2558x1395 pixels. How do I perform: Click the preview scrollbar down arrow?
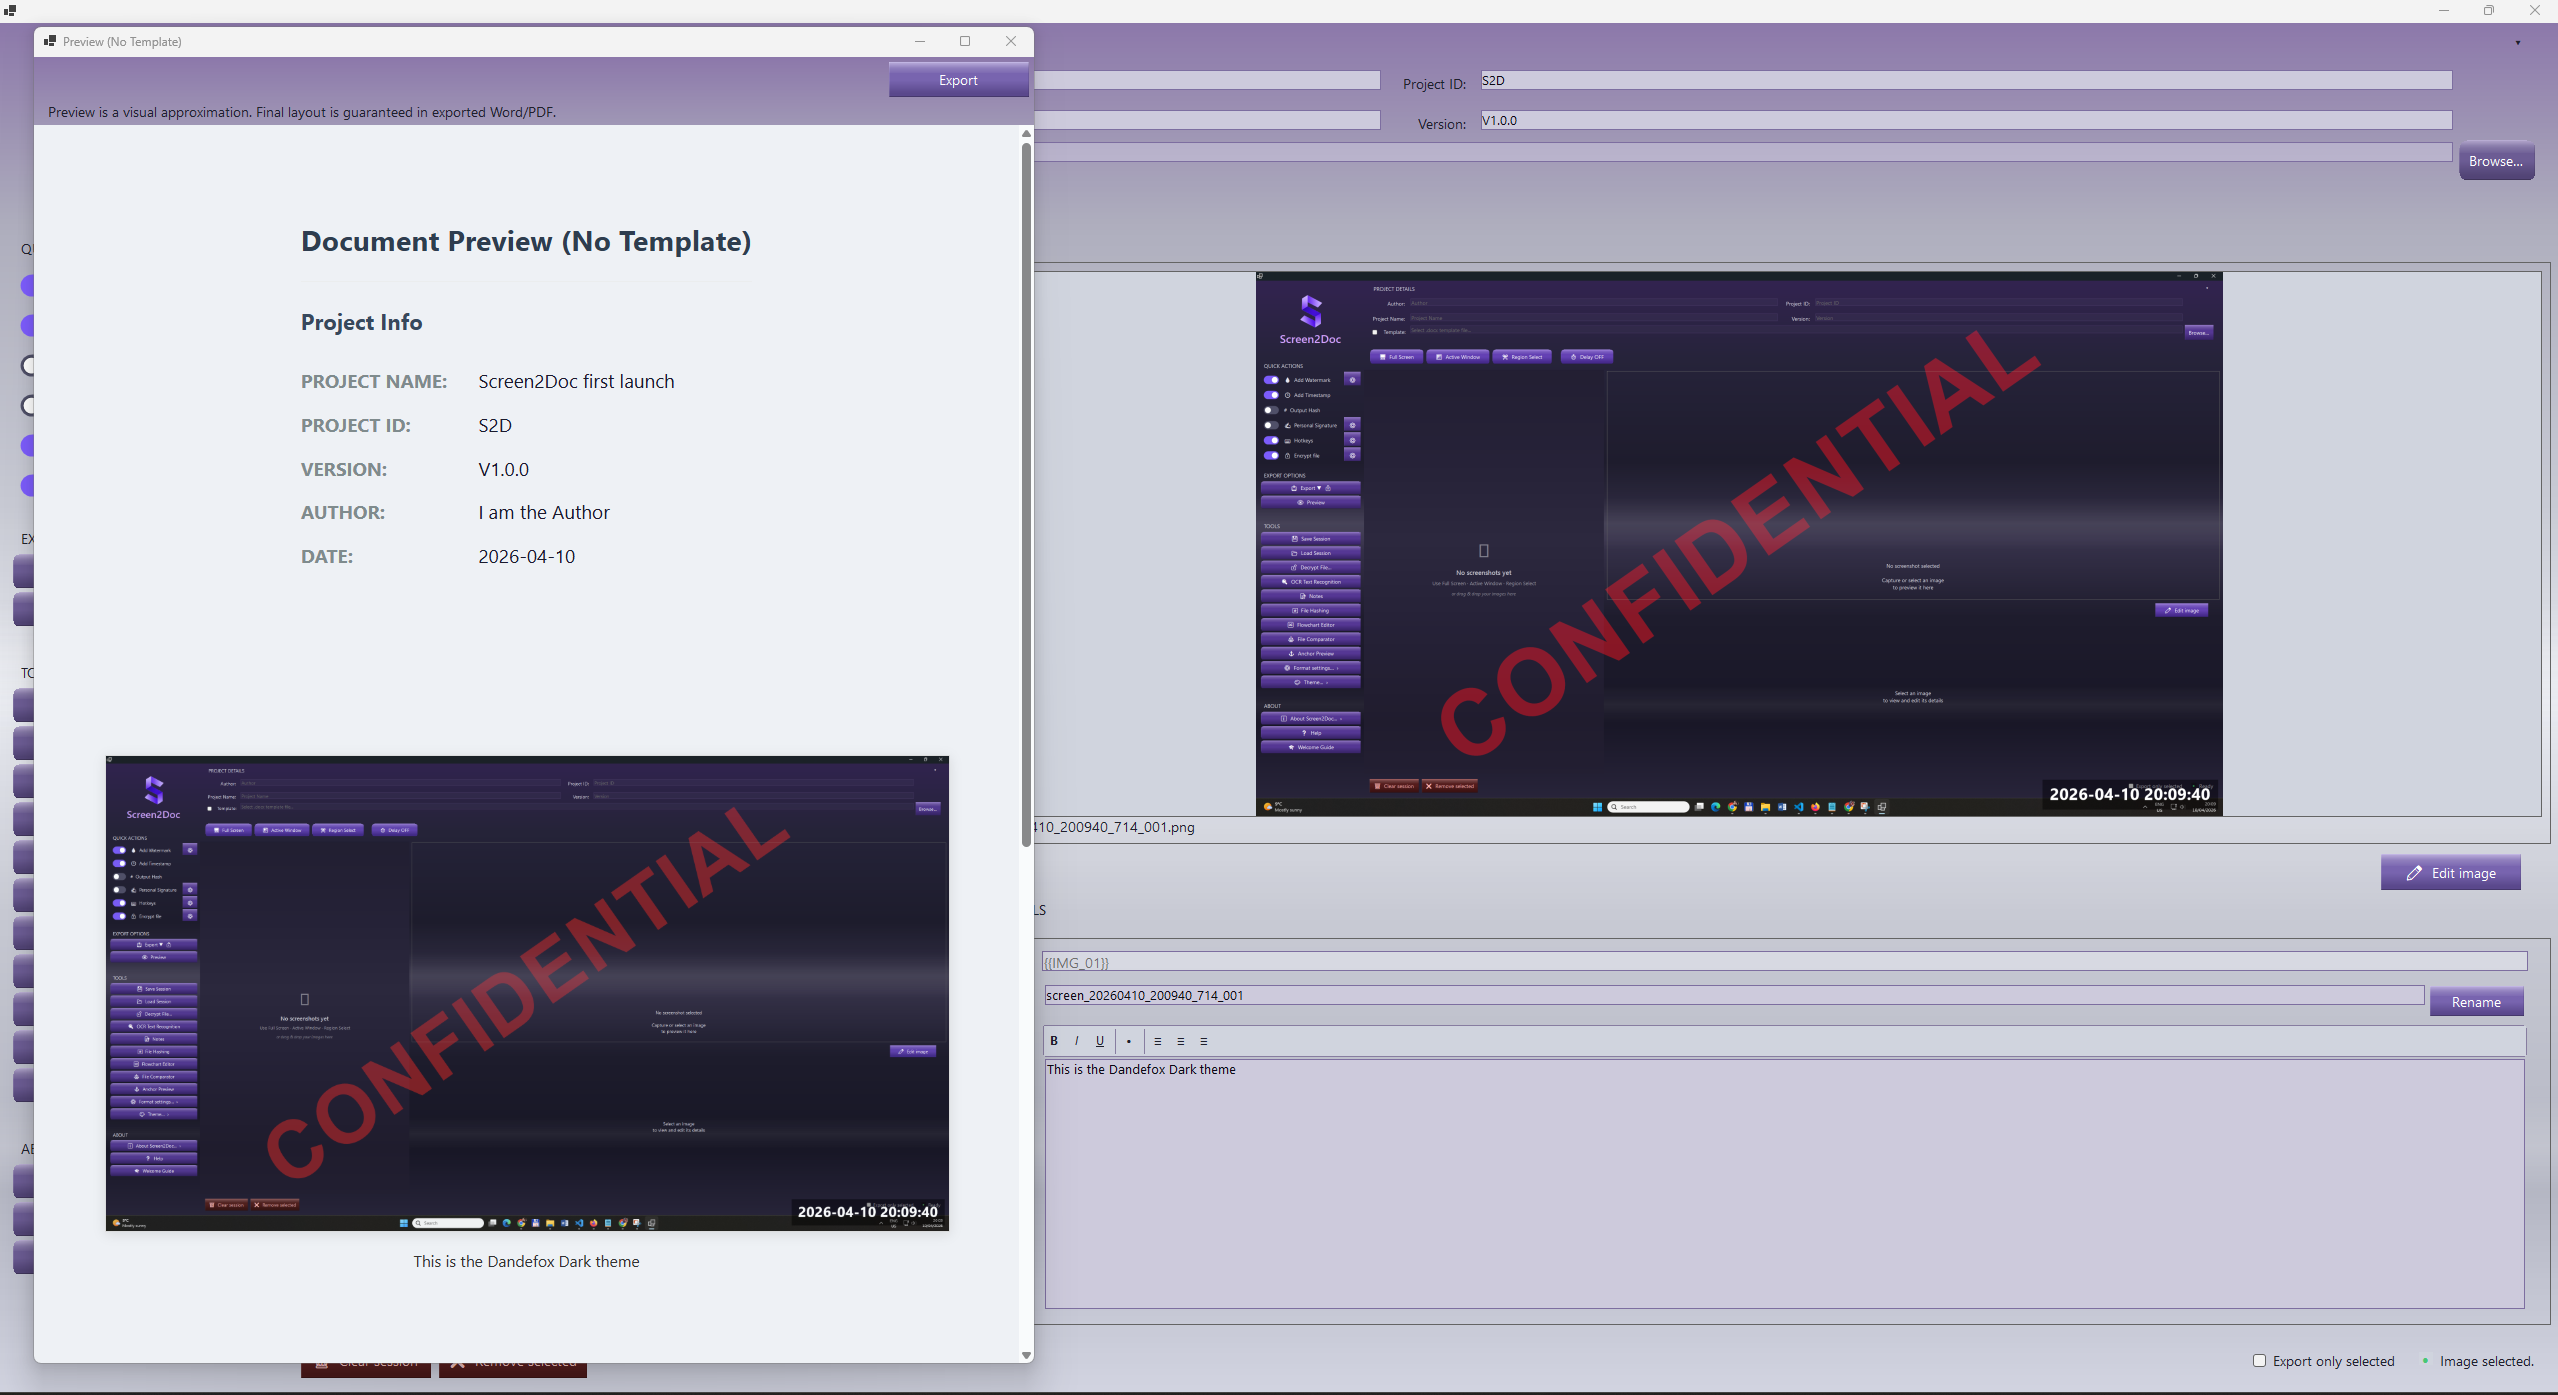[1026, 1355]
